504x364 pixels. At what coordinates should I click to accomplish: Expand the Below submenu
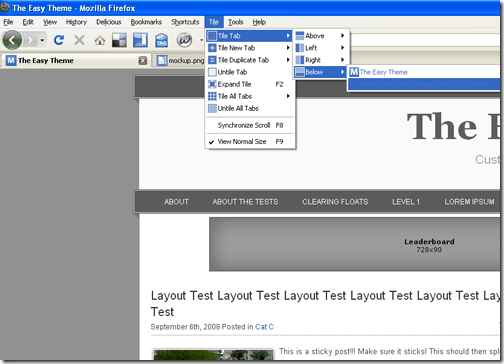[320, 72]
